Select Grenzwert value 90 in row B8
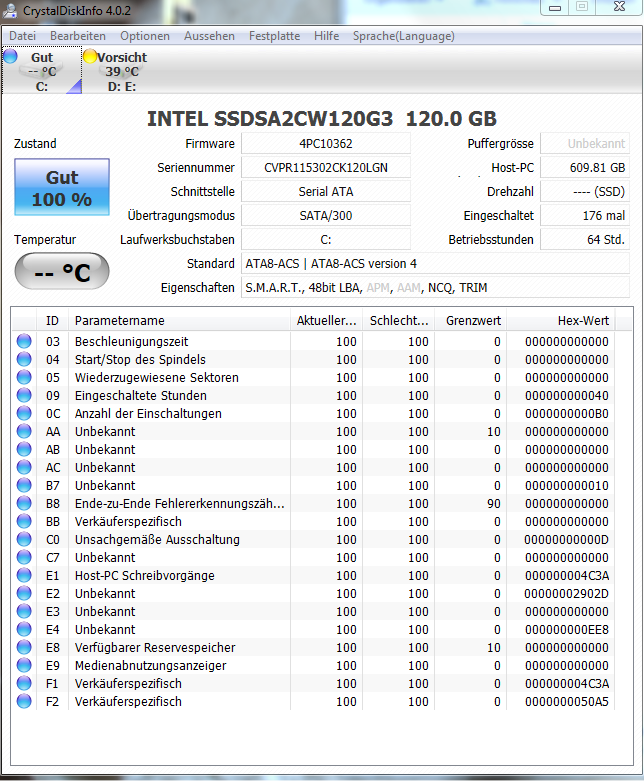644x781 pixels. click(494, 503)
